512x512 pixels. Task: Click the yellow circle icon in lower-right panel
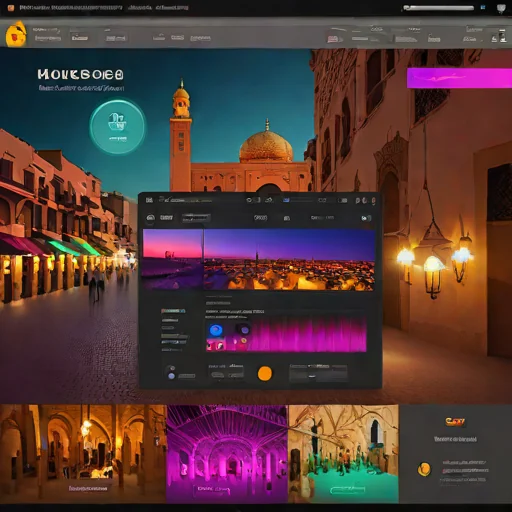click(x=424, y=469)
